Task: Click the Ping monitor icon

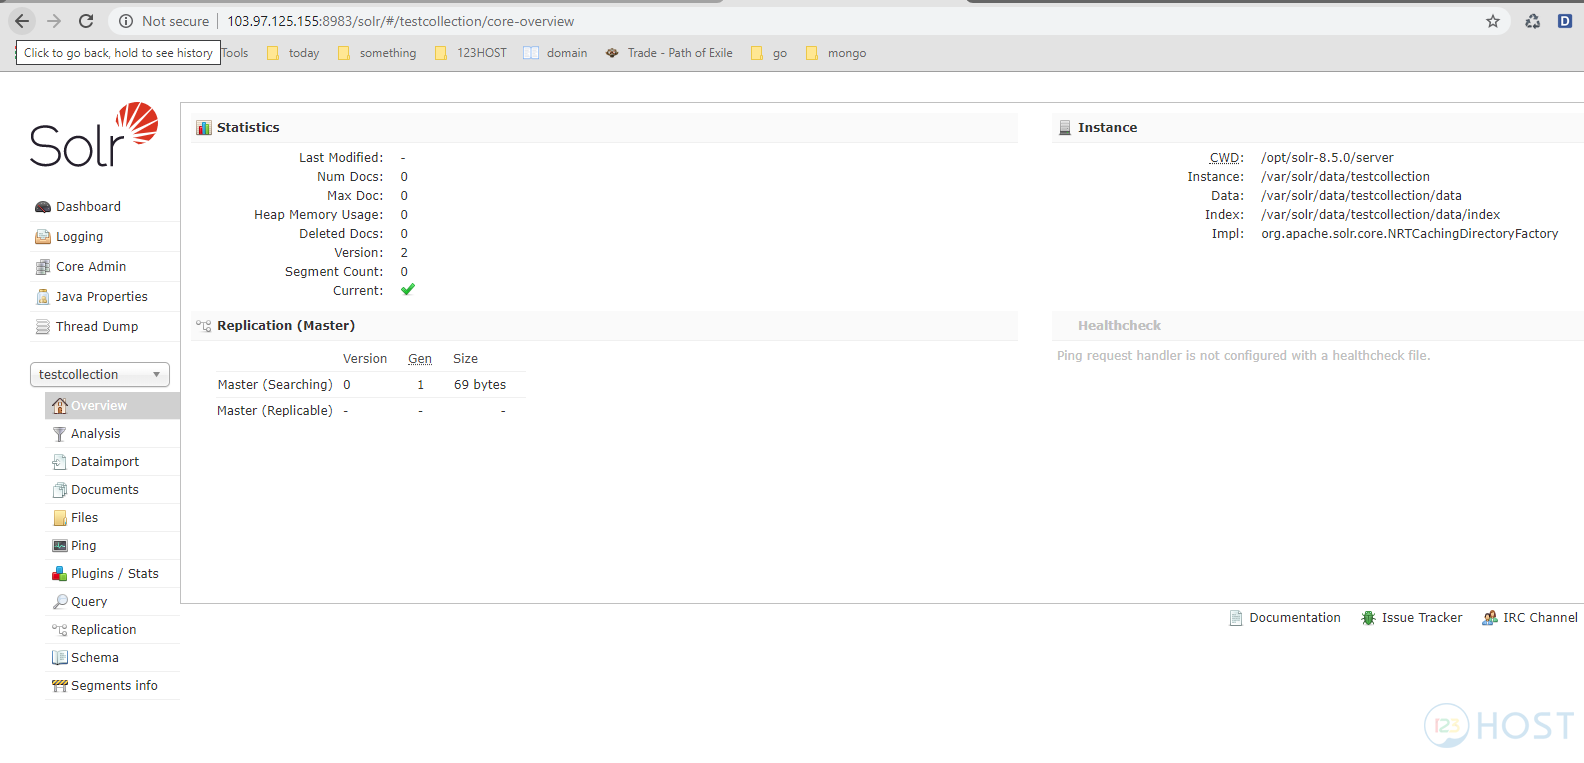Action: point(60,546)
